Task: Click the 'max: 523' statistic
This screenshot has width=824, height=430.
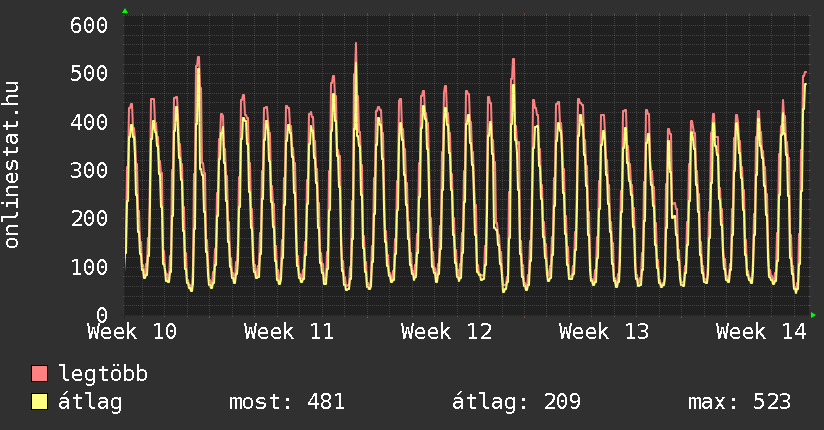Action: 739,403
